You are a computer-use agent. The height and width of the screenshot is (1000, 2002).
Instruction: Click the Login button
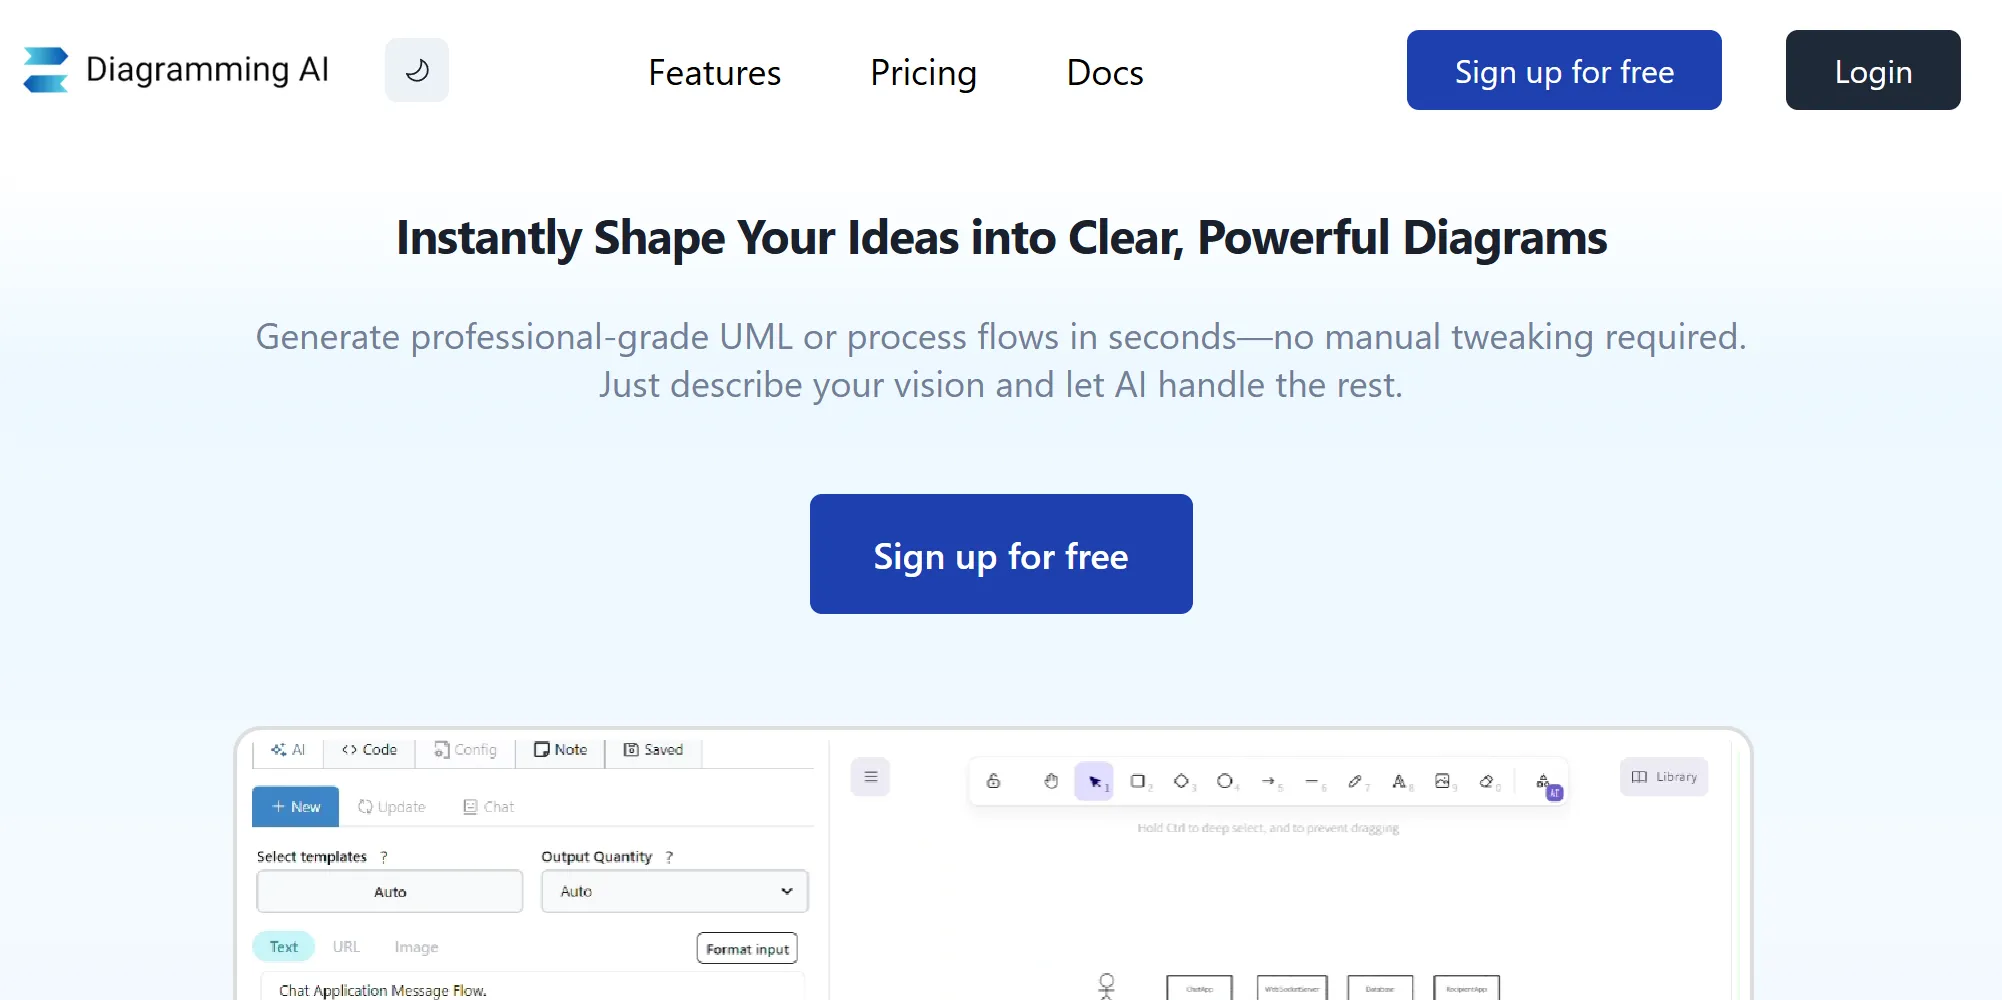coord(1873,70)
